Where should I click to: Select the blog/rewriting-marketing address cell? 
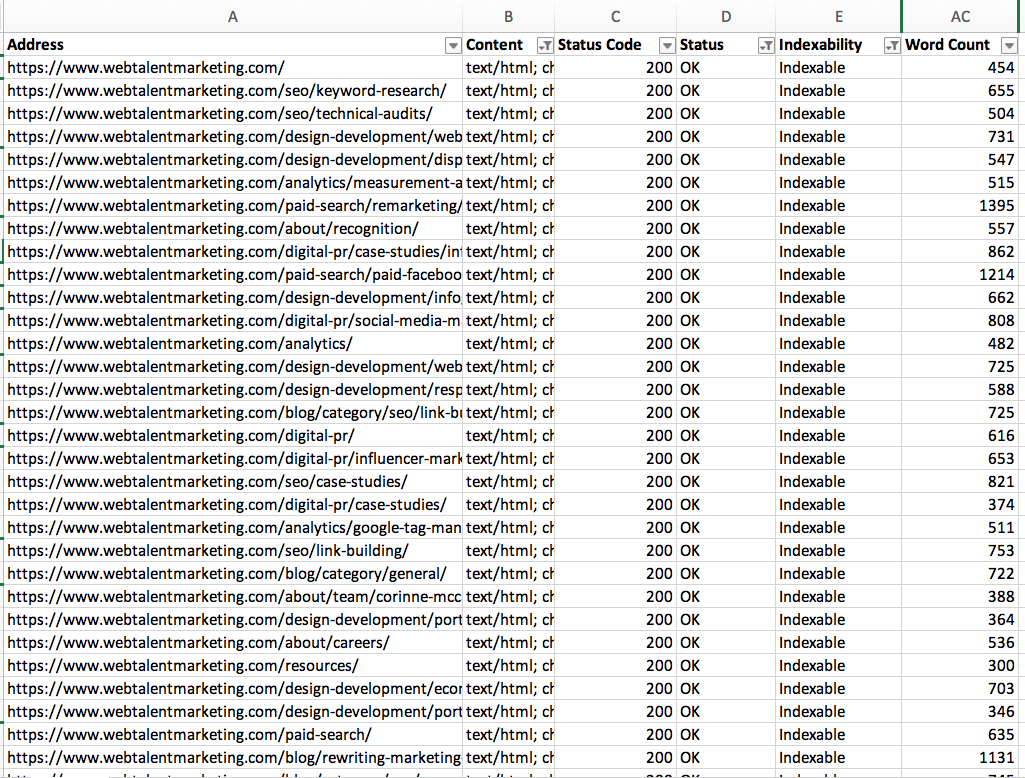point(233,758)
